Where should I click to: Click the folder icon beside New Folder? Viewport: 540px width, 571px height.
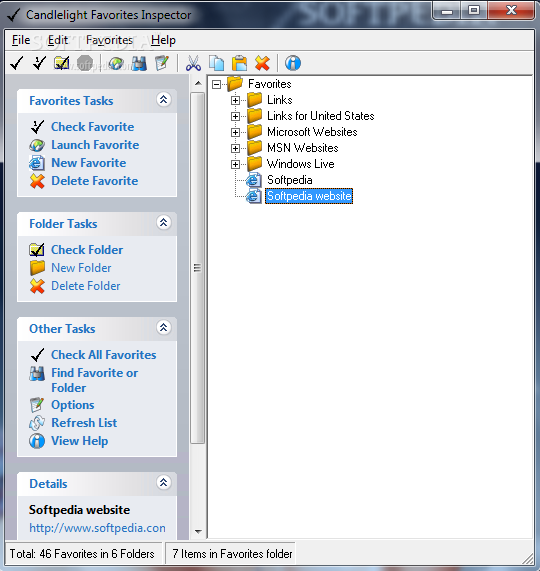[37, 268]
